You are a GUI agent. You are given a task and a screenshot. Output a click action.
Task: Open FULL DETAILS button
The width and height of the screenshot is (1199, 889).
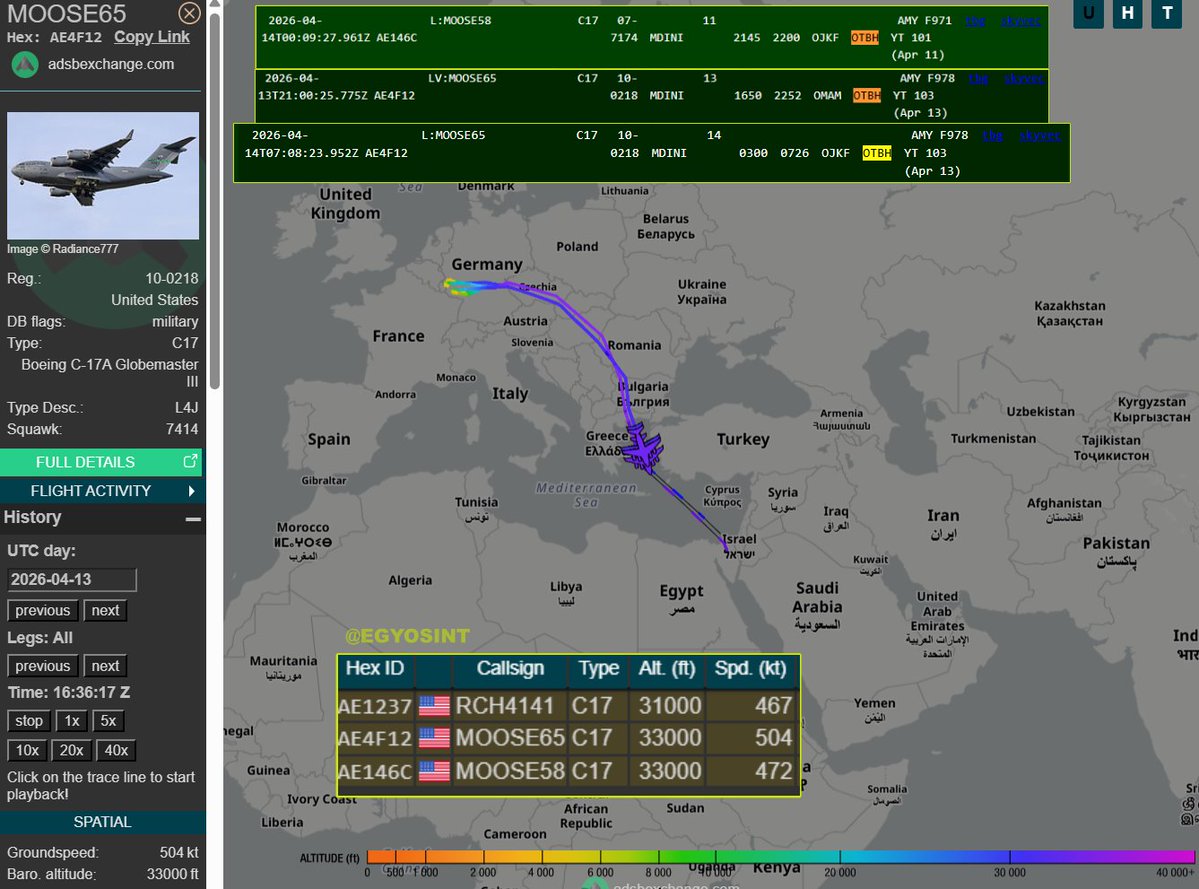coord(101,462)
